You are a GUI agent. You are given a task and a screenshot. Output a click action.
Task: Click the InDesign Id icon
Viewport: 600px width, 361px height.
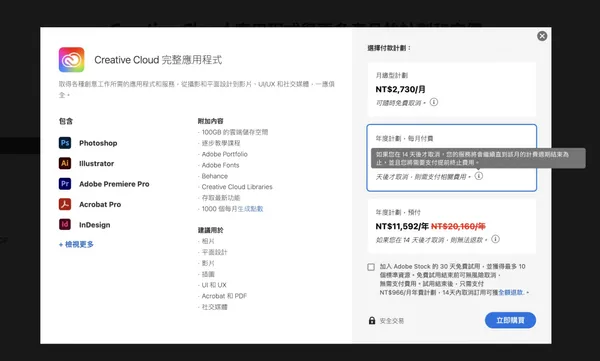pyautogui.click(x=65, y=224)
